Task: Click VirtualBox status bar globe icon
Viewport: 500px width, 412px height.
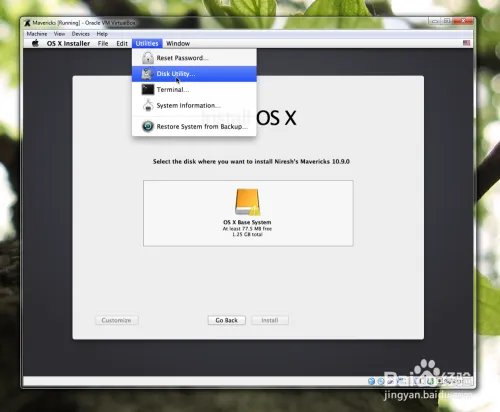Action: coord(371,381)
